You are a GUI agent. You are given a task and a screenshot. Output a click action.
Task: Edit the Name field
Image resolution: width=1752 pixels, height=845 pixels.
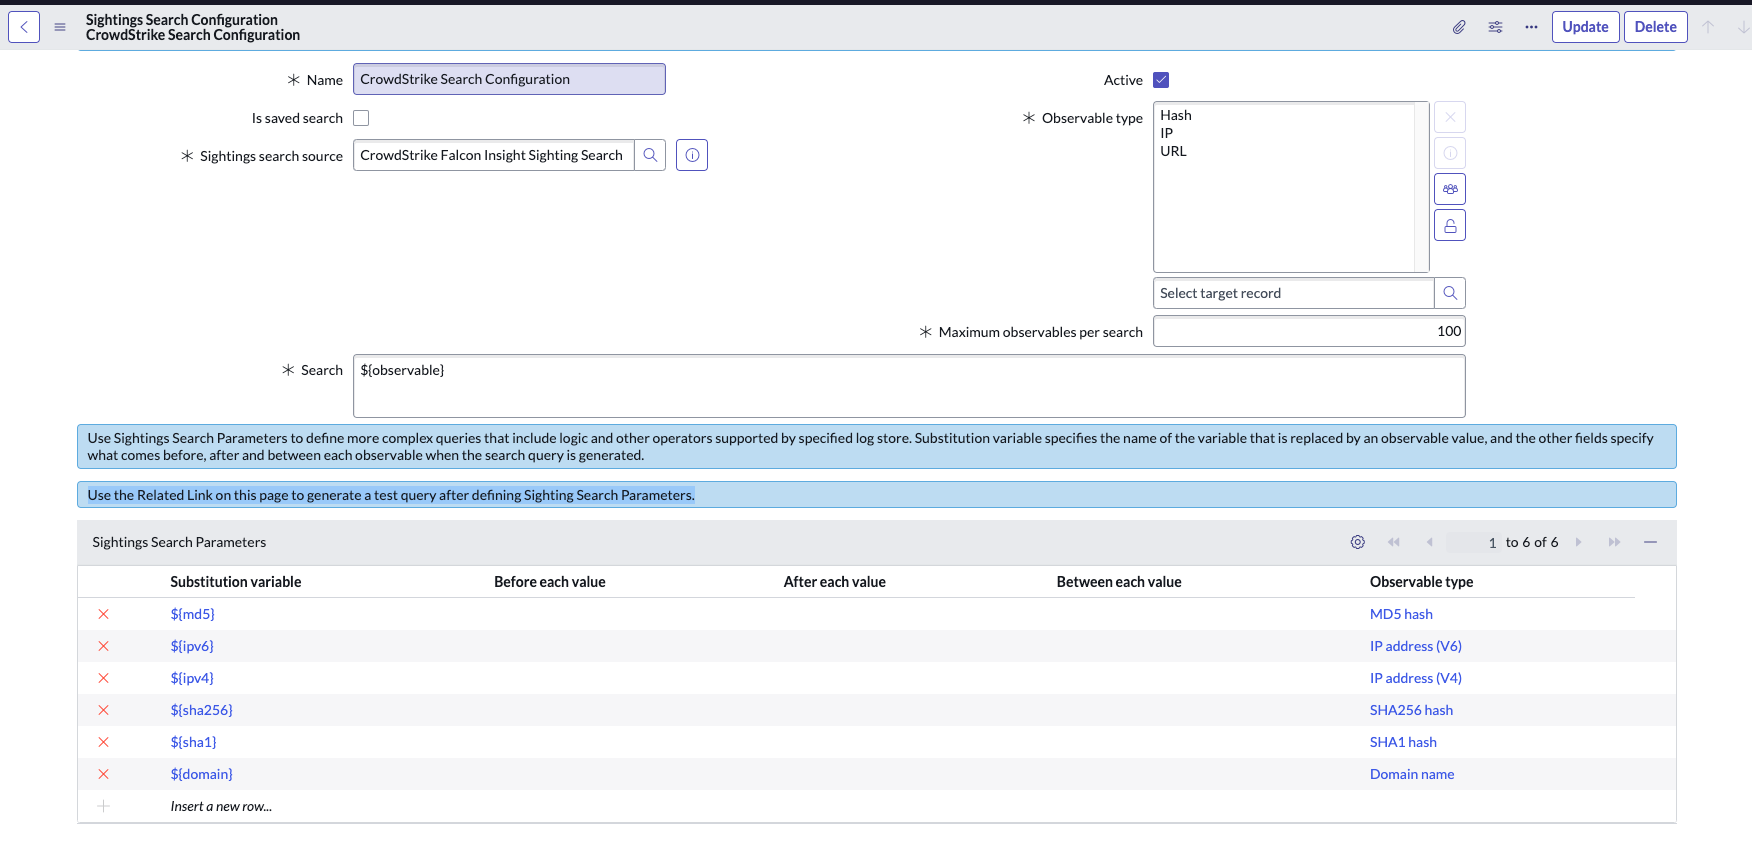click(509, 79)
